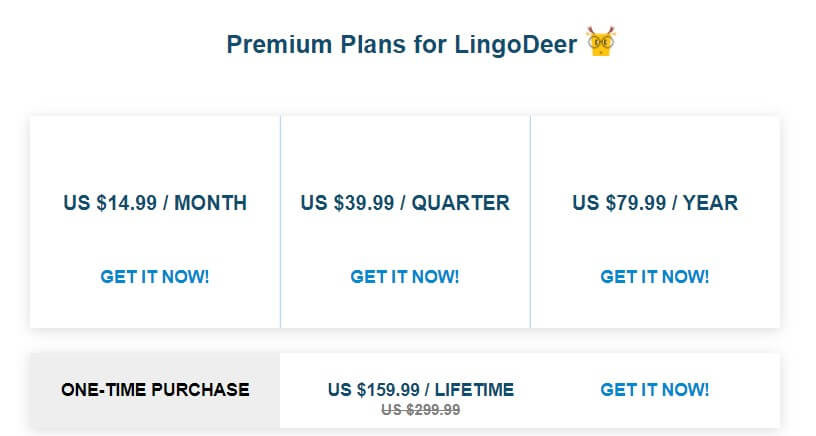Click the word YEAR in the third plan

point(710,203)
